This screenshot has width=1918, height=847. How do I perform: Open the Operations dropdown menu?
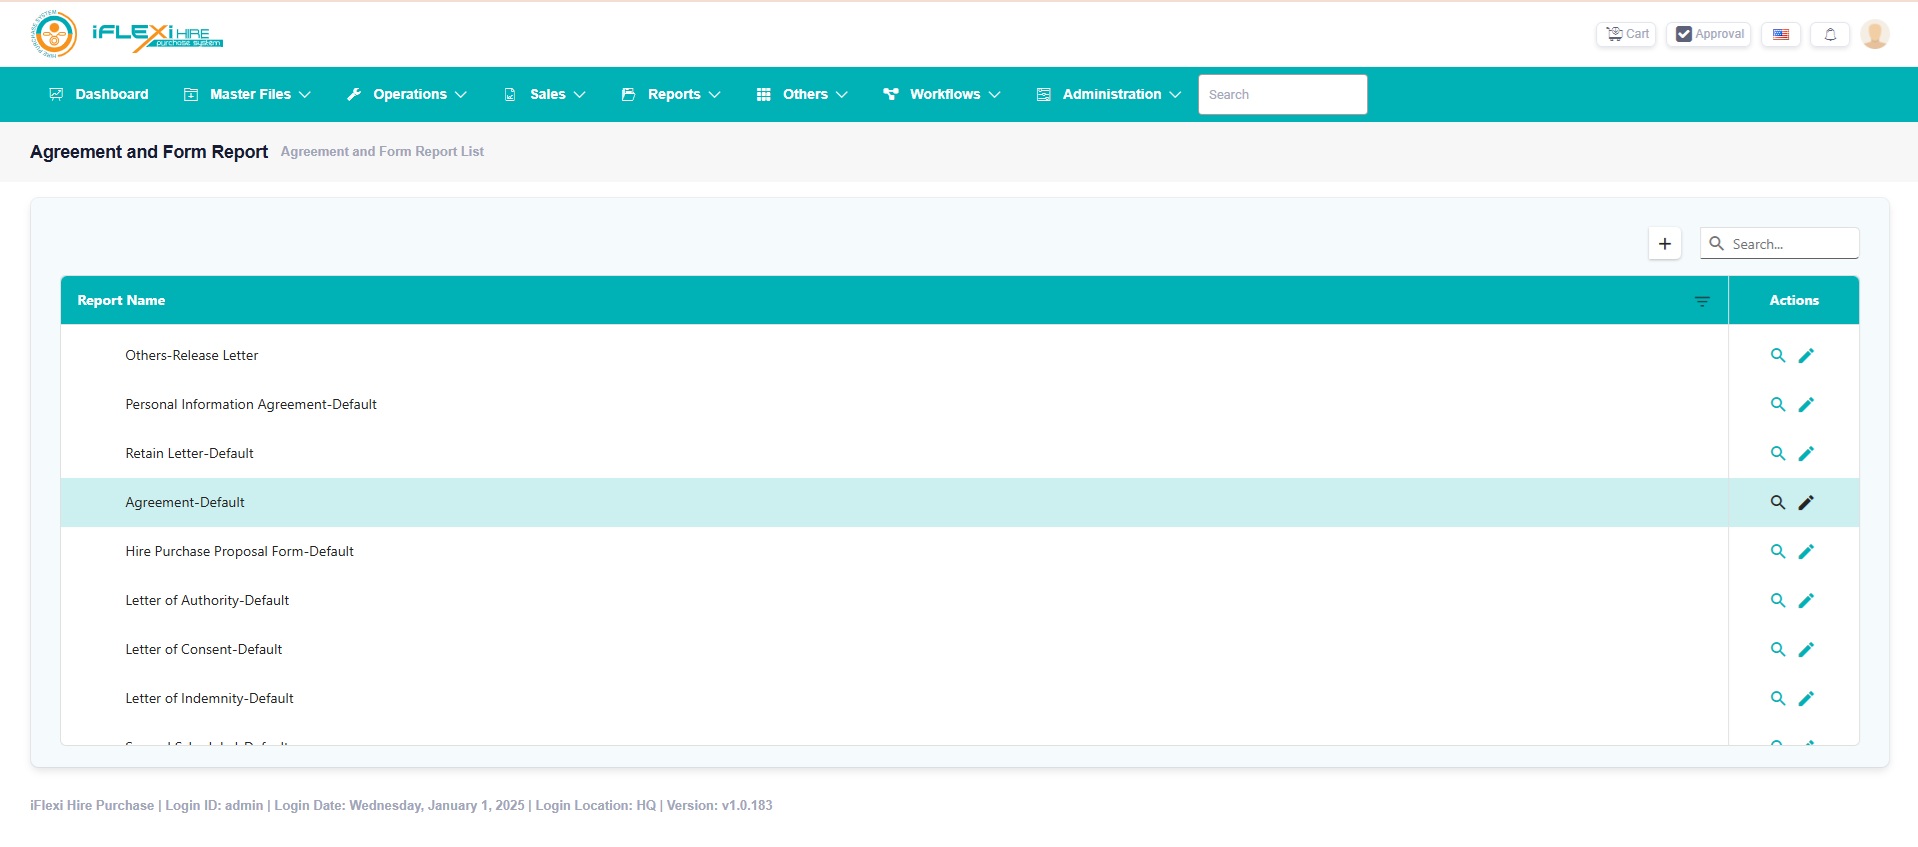(407, 95)
